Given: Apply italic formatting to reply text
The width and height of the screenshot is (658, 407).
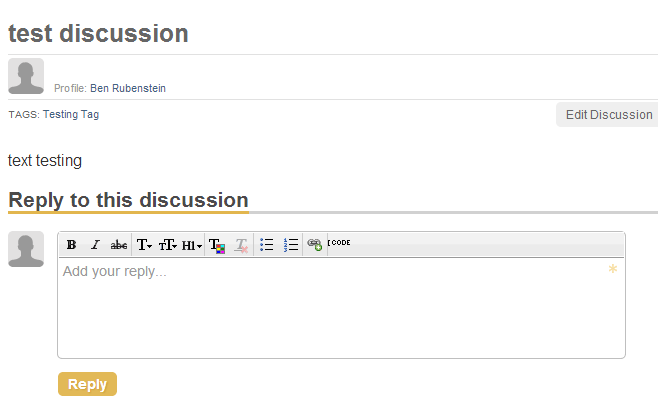Looking at the screenshot, I should [x=95, y=245].
